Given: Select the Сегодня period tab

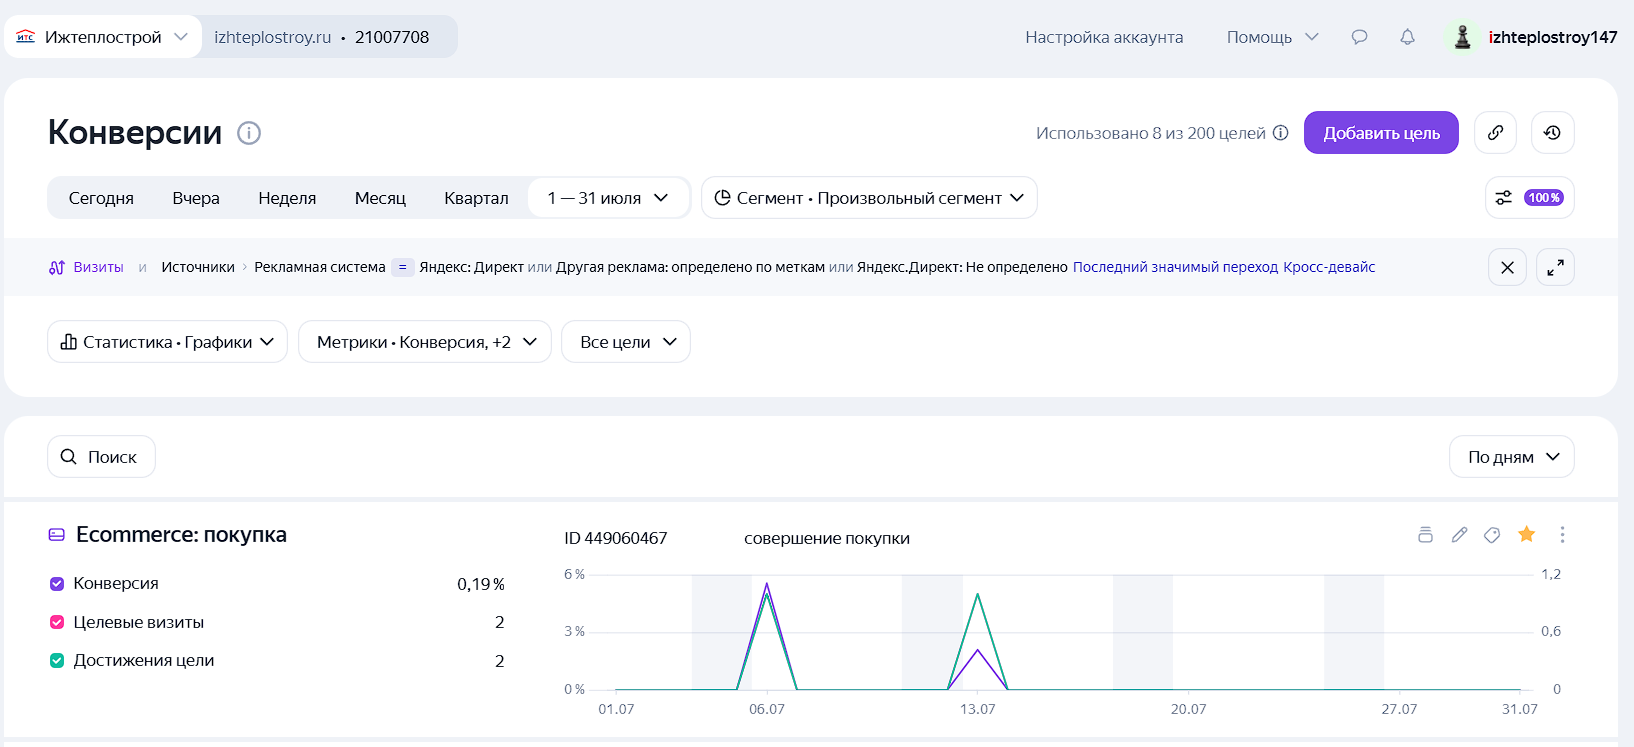Looking at the screenshot, I should [101, 198].
